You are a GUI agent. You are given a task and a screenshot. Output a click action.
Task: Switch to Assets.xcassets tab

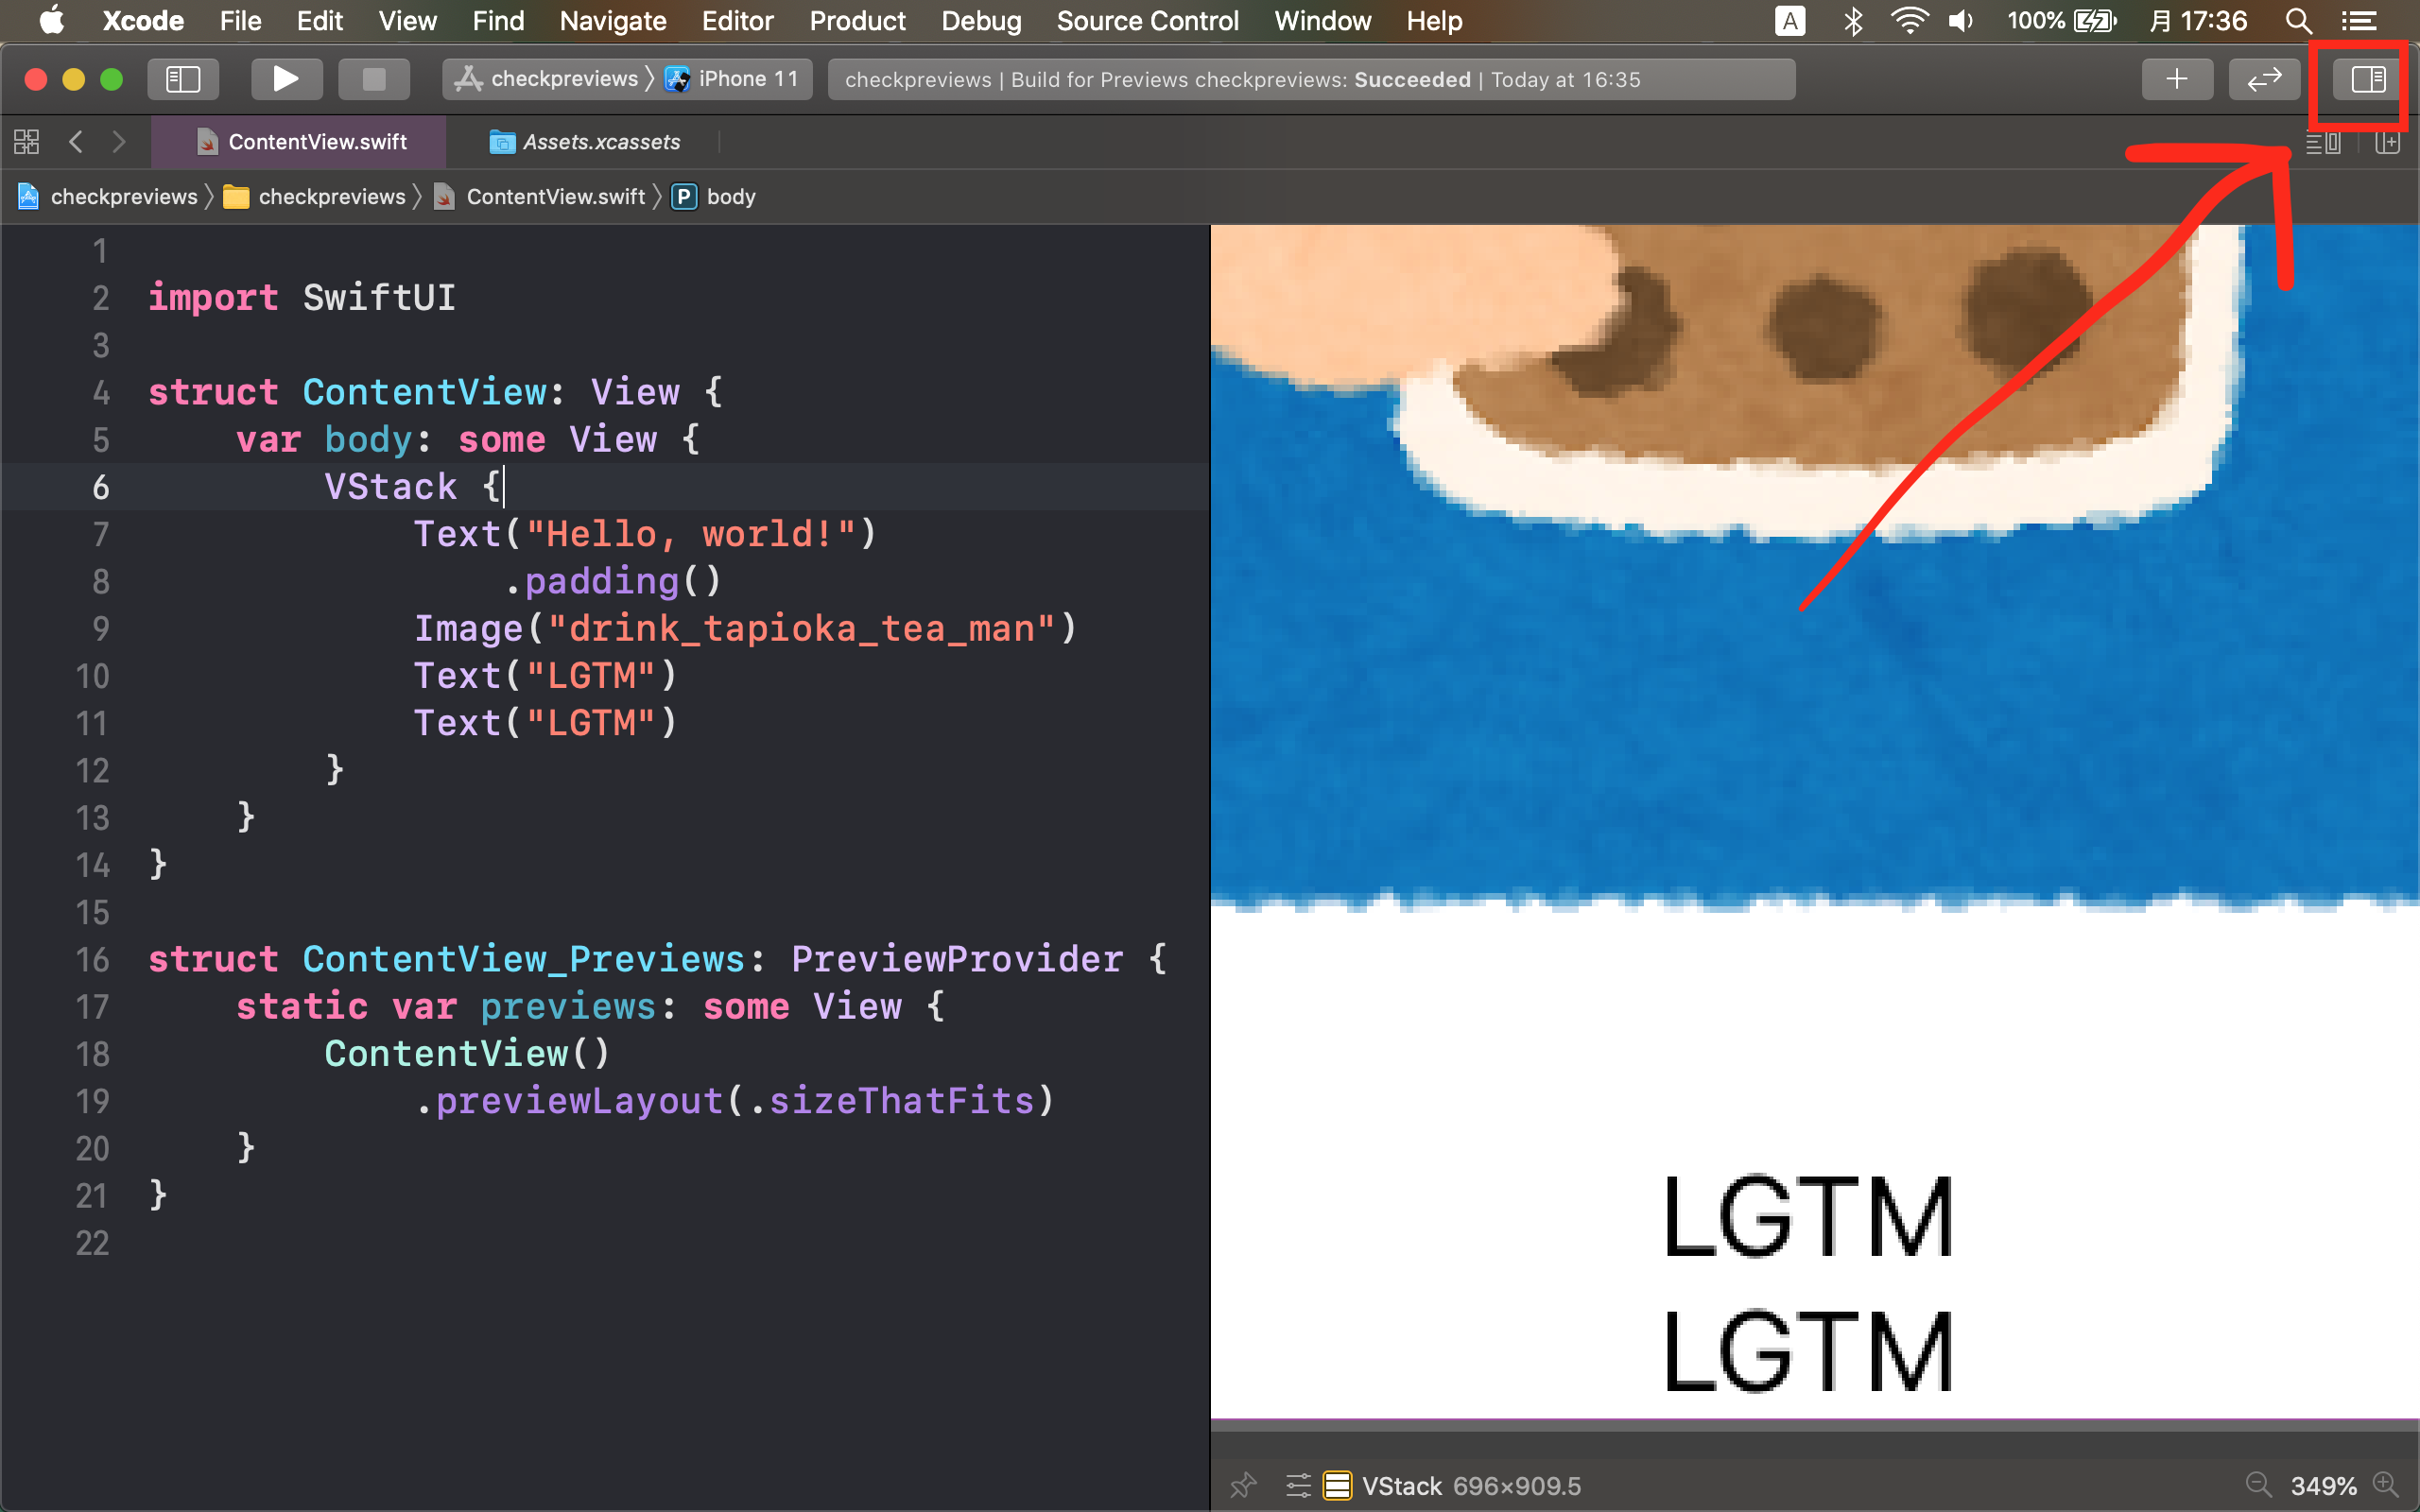pyautogui.click(x=586, y=142)
